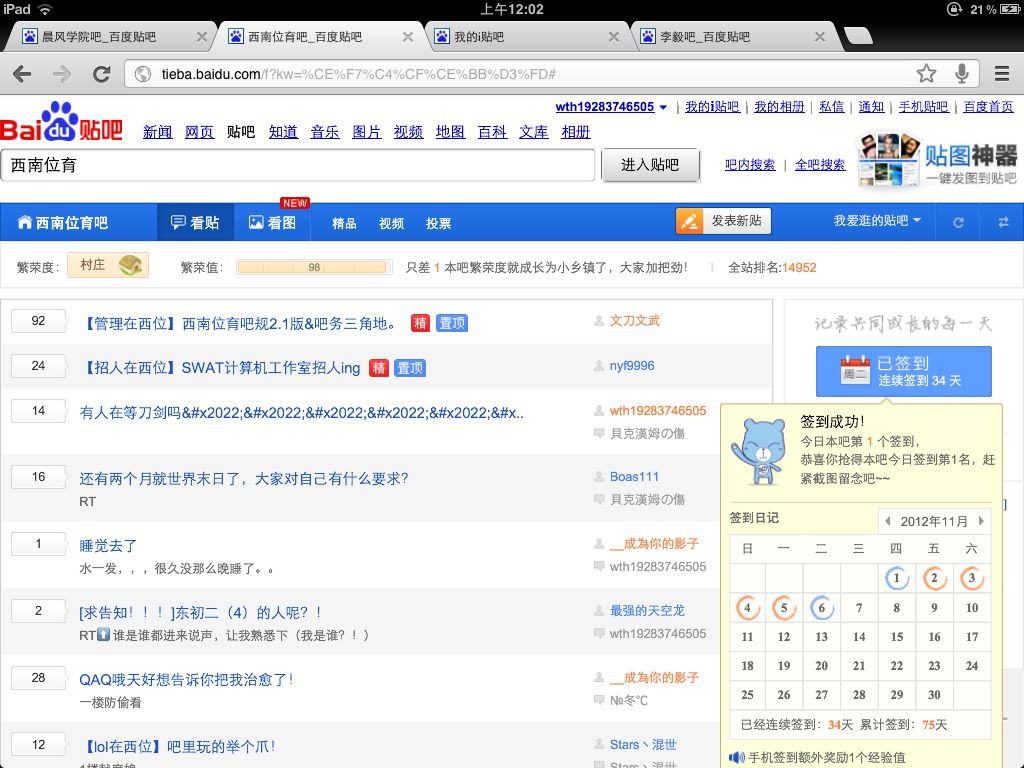
Task: Click the refresh icon in the blue bar
Action: coord(958,223)
